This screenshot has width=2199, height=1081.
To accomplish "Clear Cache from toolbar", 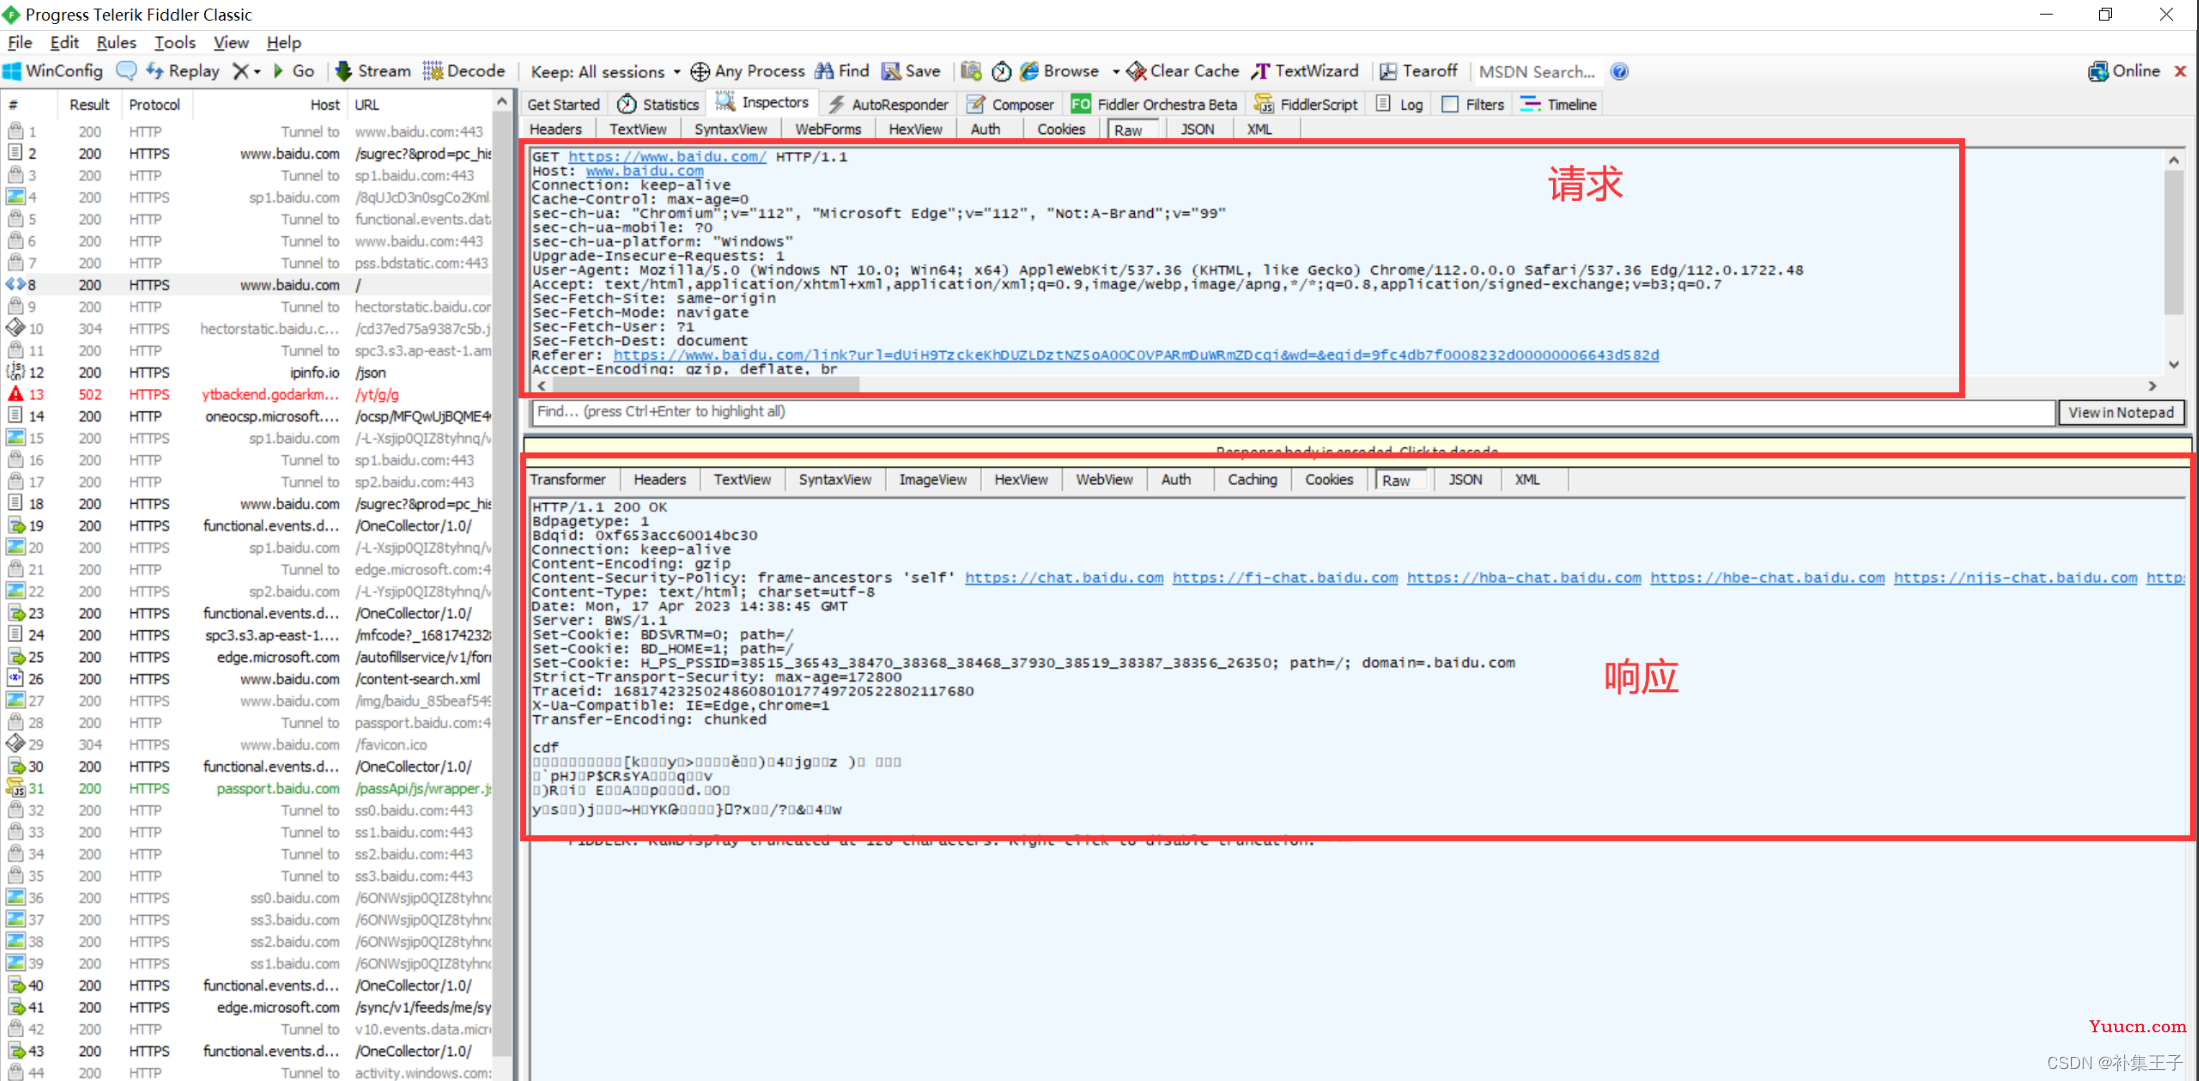I will (x=1183, y=71).
